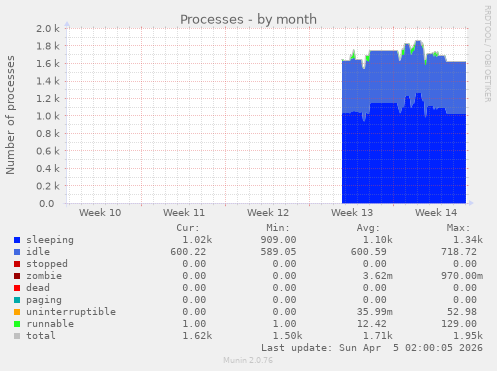Click the 'Avg:' column header
497x371 pixels.
(x=368, y=228)
